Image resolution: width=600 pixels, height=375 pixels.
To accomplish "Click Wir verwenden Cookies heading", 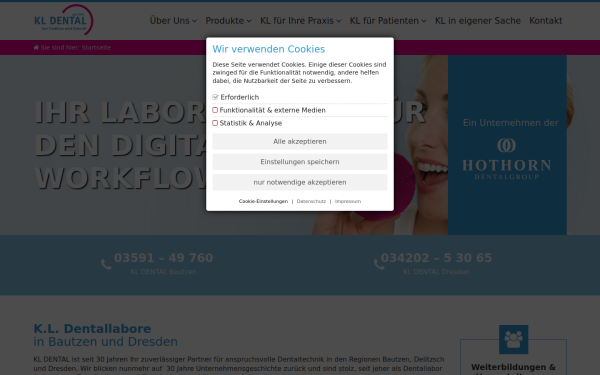I will (x=269, y=49).
